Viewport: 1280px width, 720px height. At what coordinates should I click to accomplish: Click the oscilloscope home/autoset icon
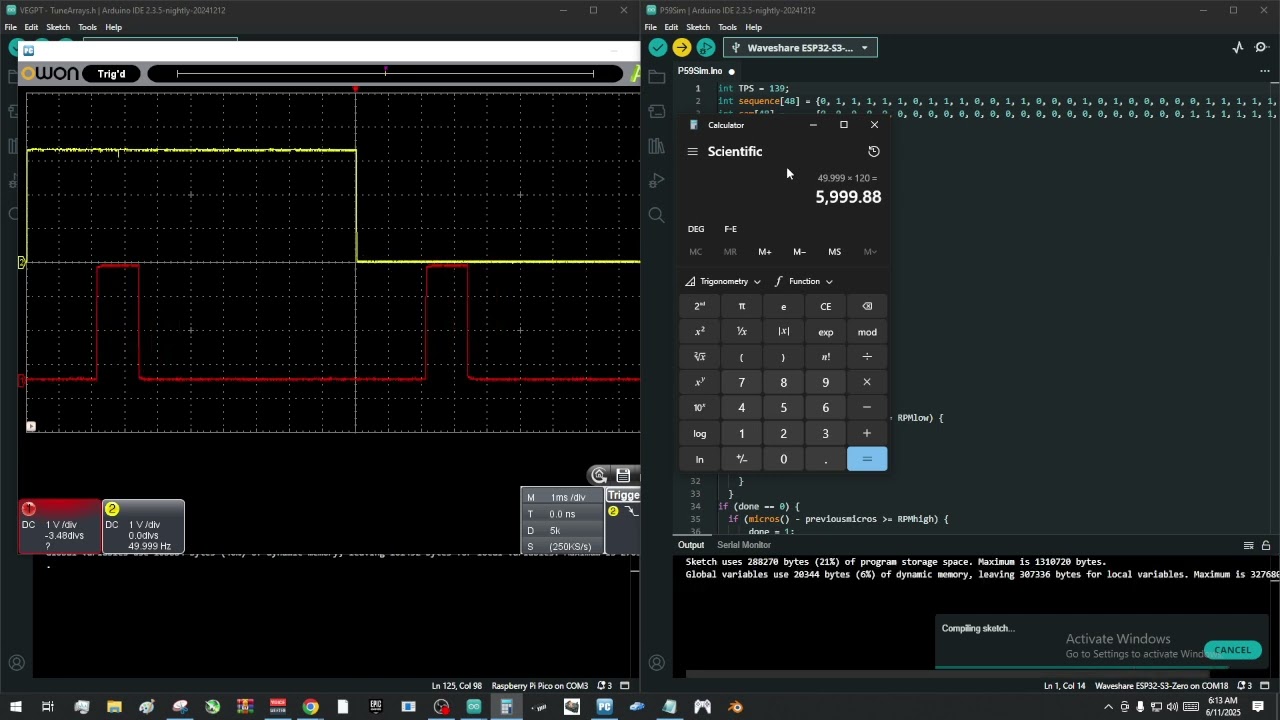click(599, 475)
